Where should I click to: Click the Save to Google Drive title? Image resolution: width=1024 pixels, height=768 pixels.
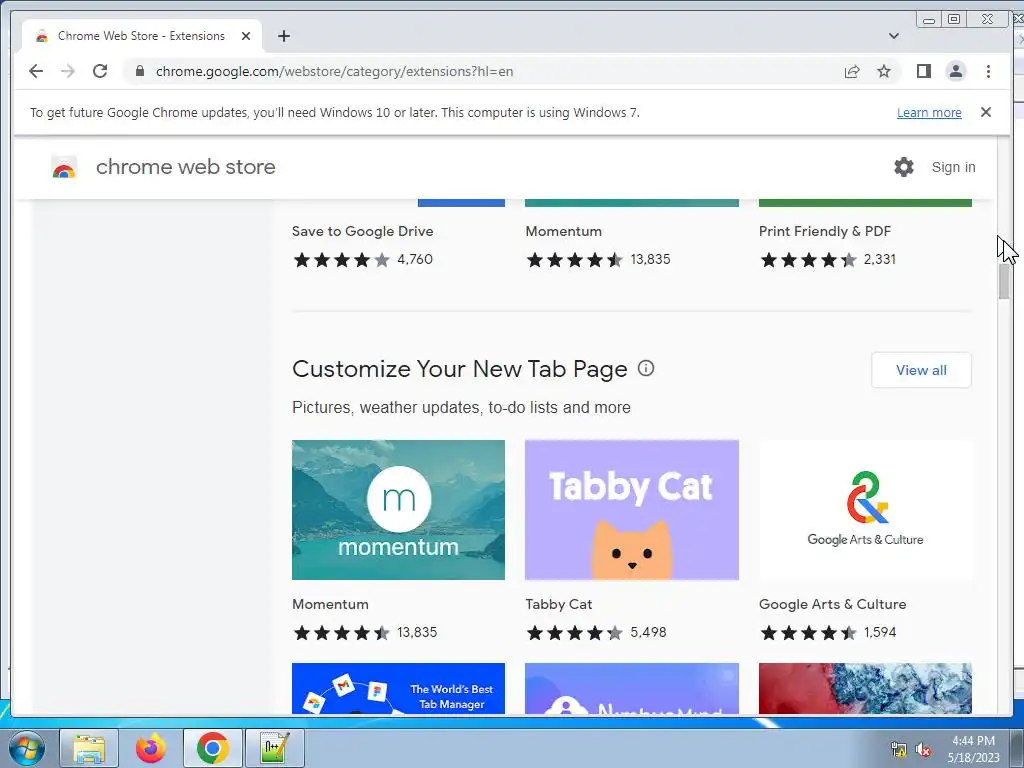point(362,231)
